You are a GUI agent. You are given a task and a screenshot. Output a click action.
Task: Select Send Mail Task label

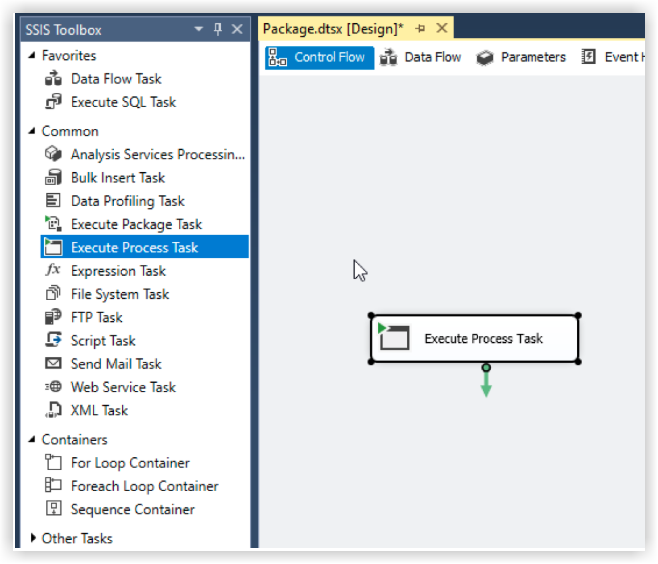pos(116,364)
